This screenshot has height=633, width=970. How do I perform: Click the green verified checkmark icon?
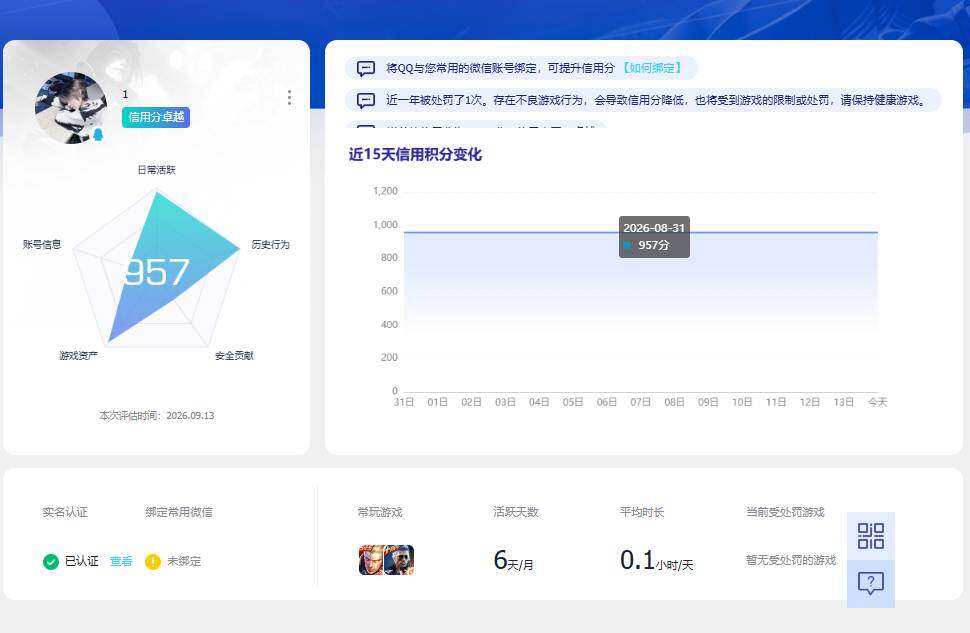[51, 561]
